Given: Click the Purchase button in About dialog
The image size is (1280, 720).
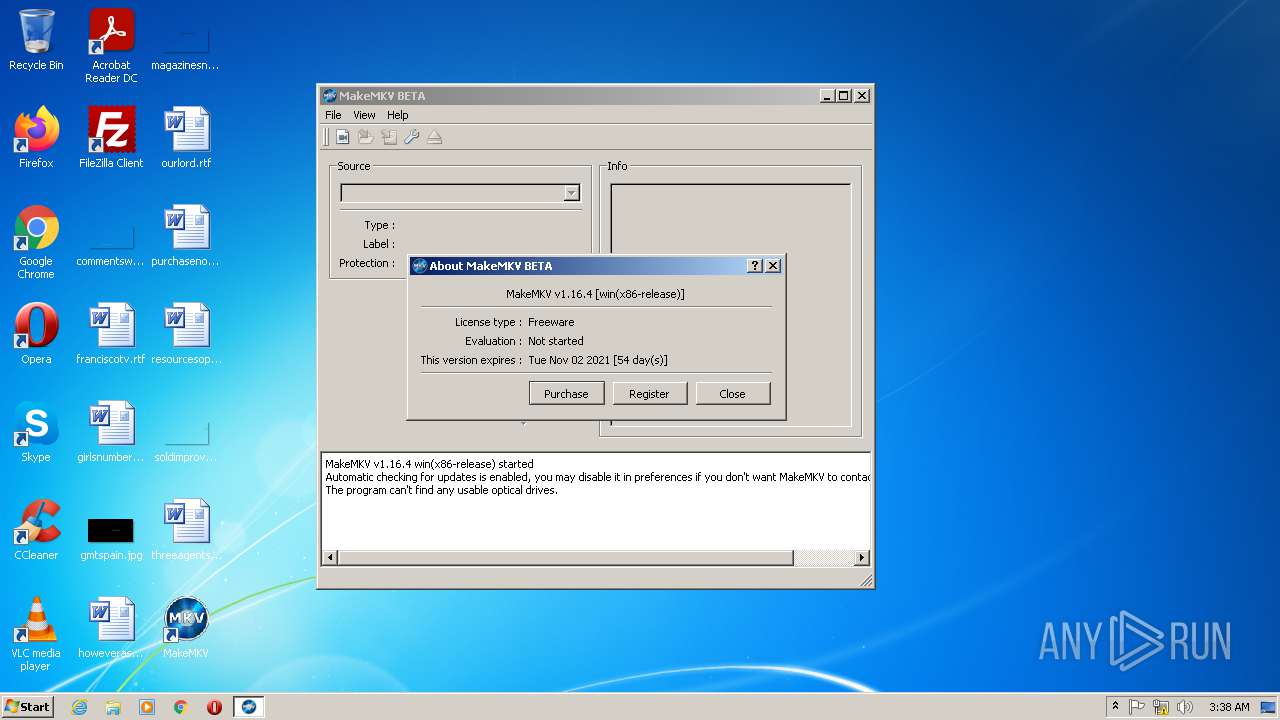Looking at the screenshot, I should click(566, 394).
